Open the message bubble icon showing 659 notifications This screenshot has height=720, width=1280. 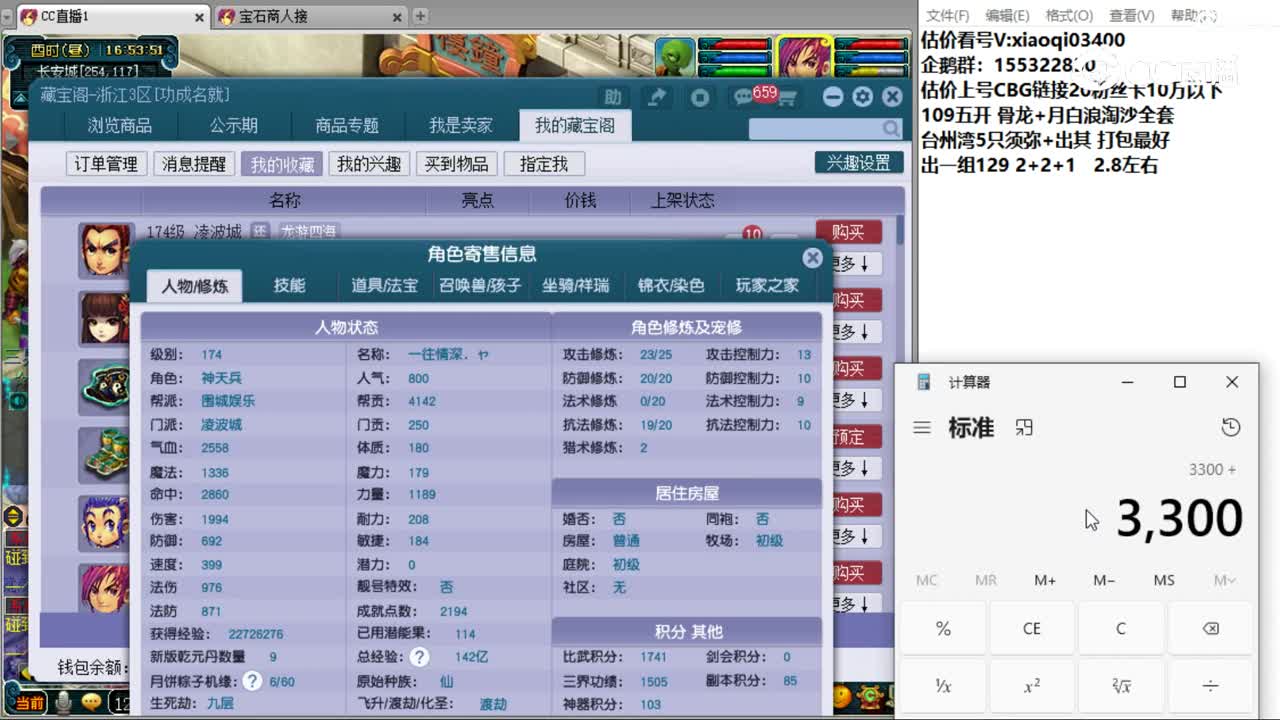(x=743, y=97)
